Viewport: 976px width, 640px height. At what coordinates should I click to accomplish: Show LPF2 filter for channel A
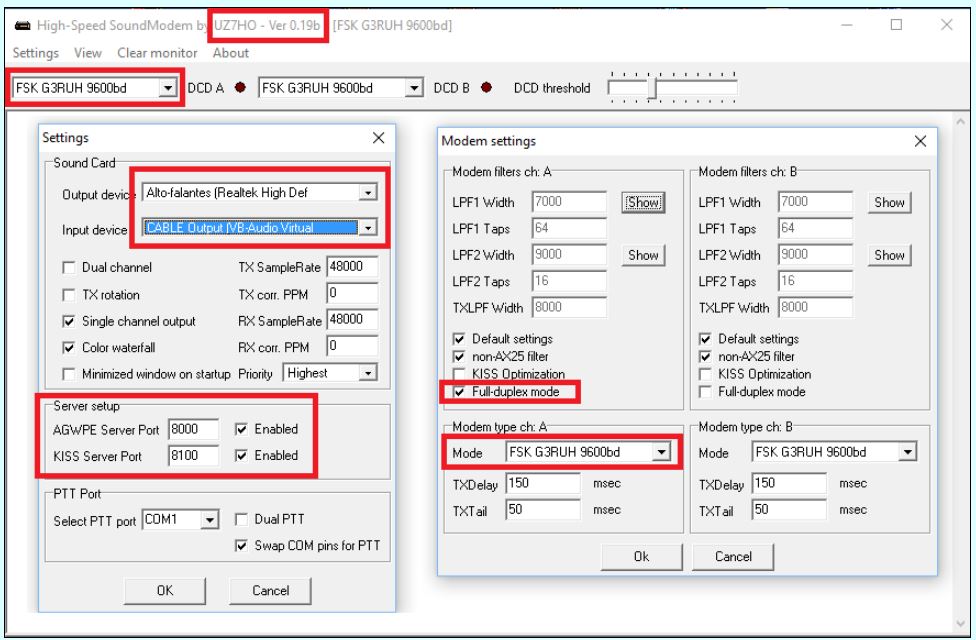click(643, 255)
